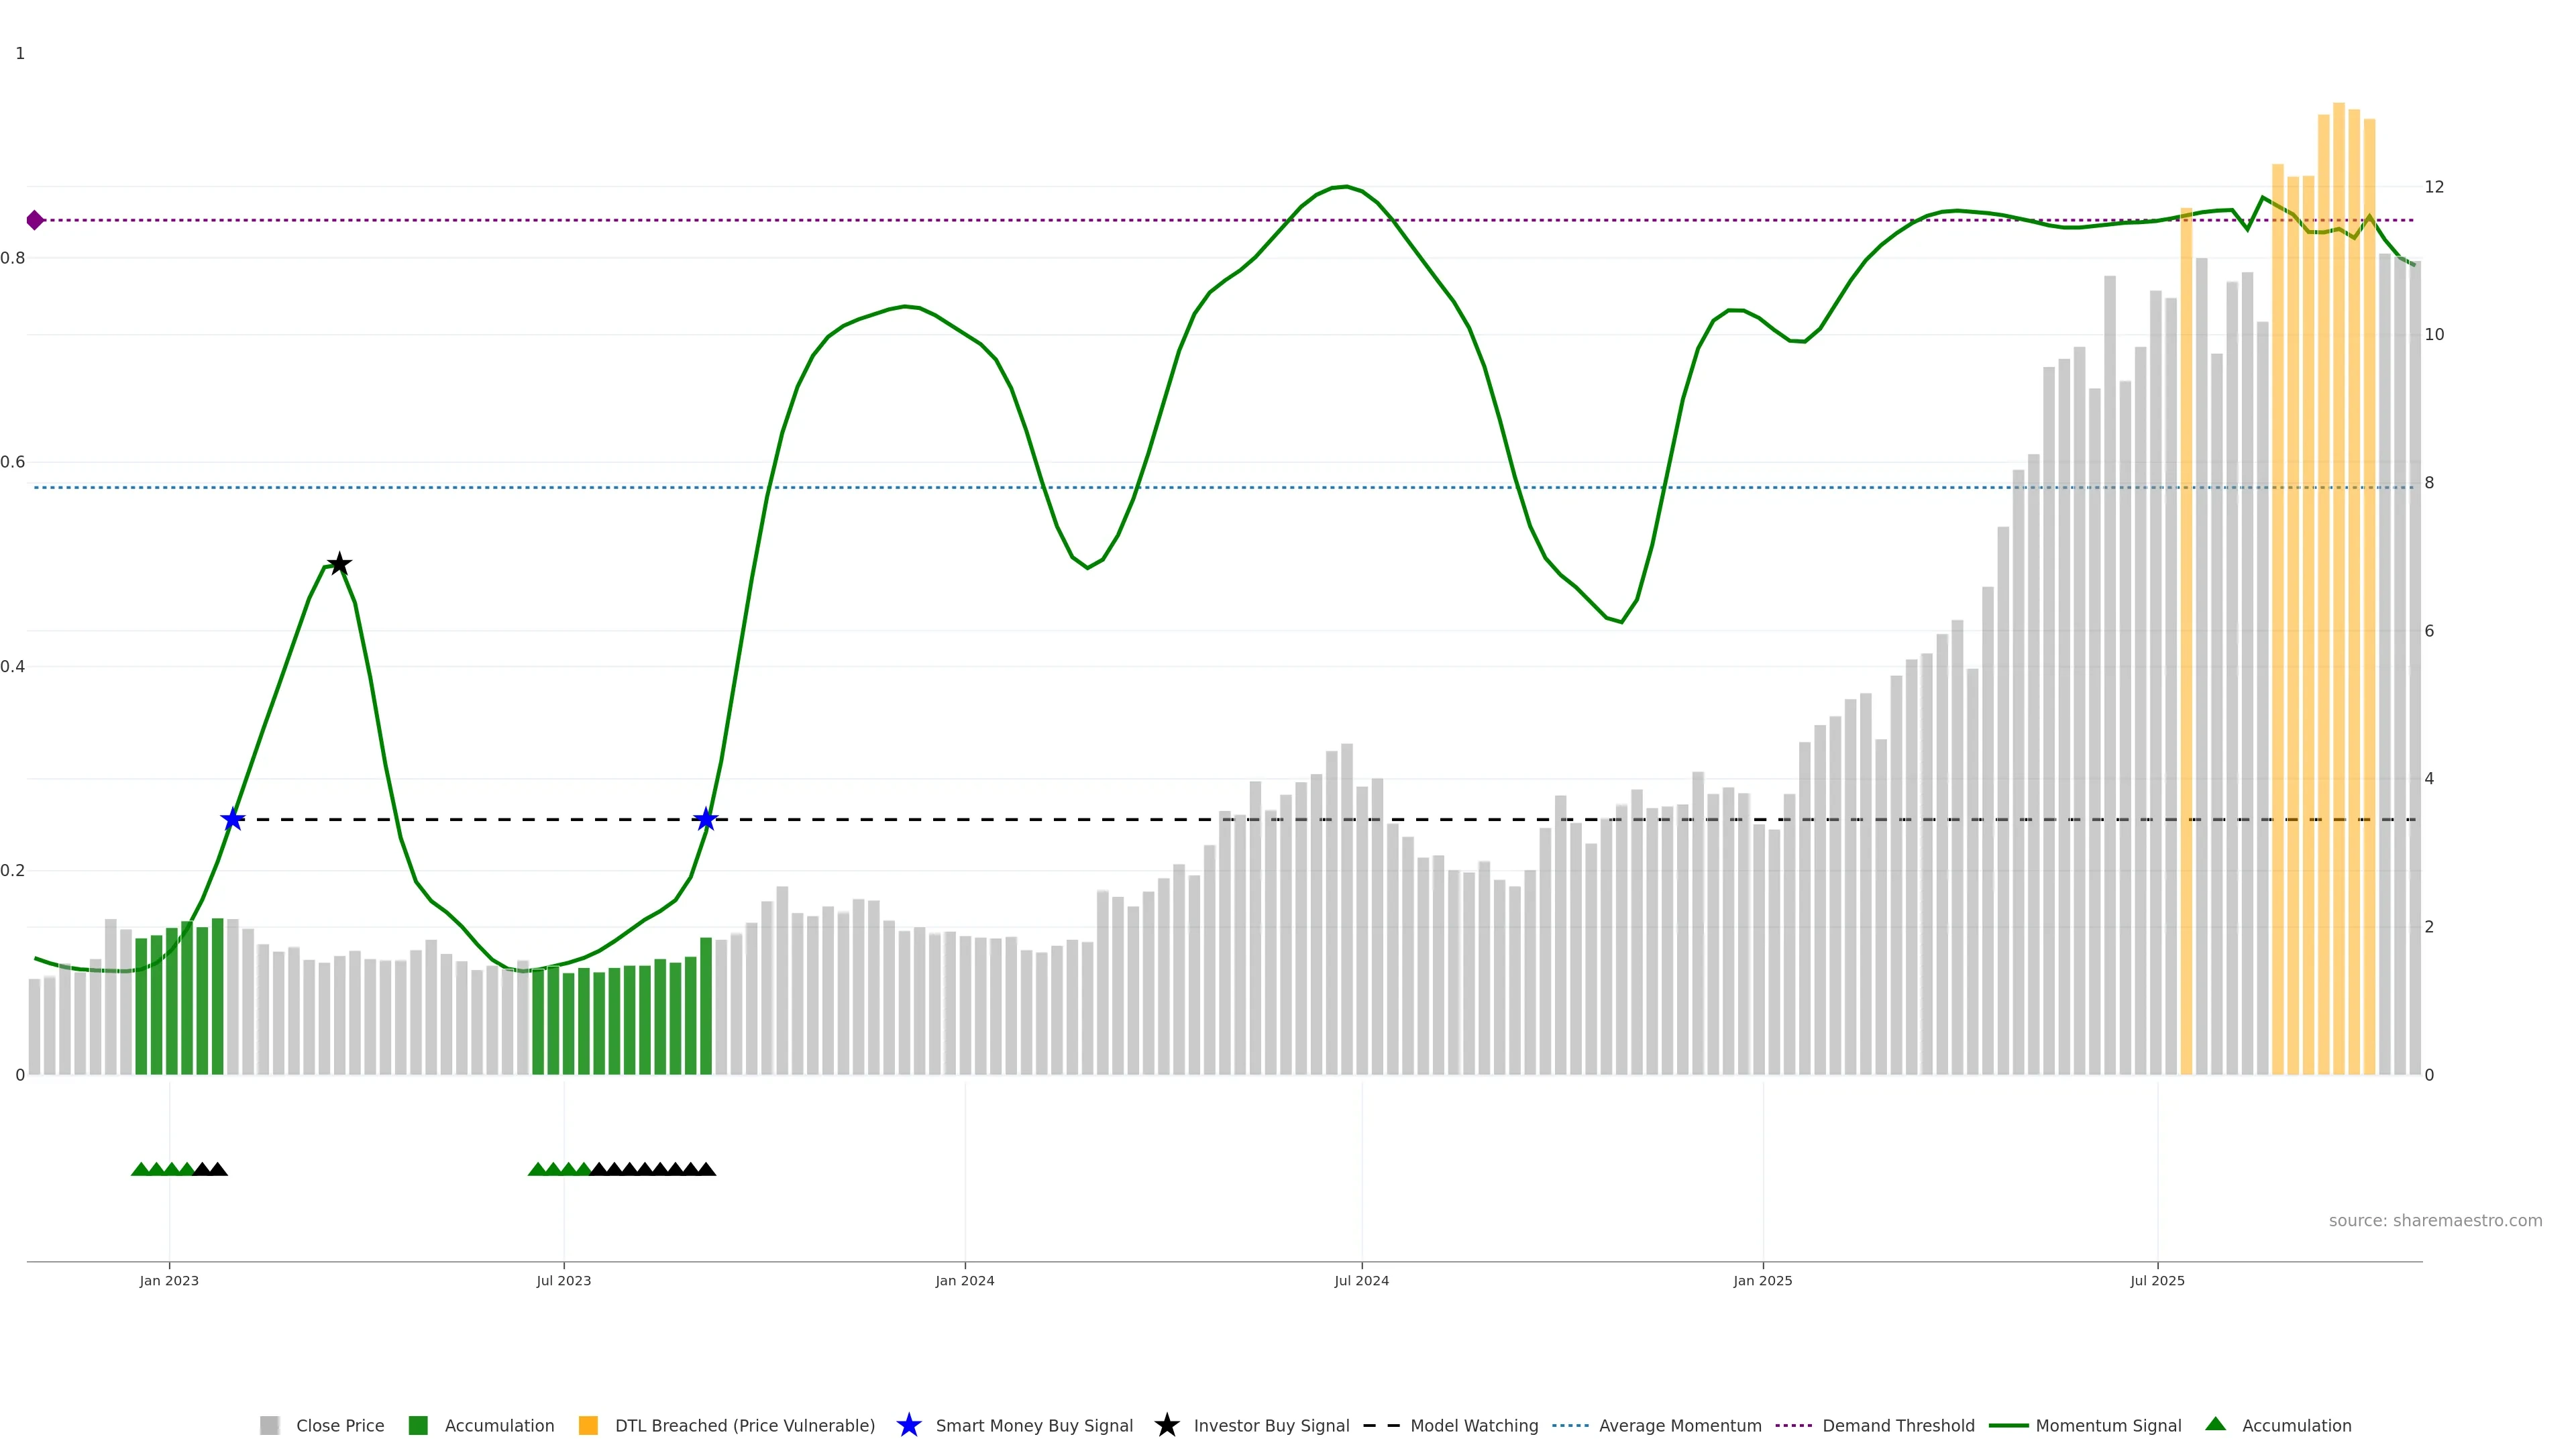
Task: Click the blue star legend icon
Action: pos(908,1425)
